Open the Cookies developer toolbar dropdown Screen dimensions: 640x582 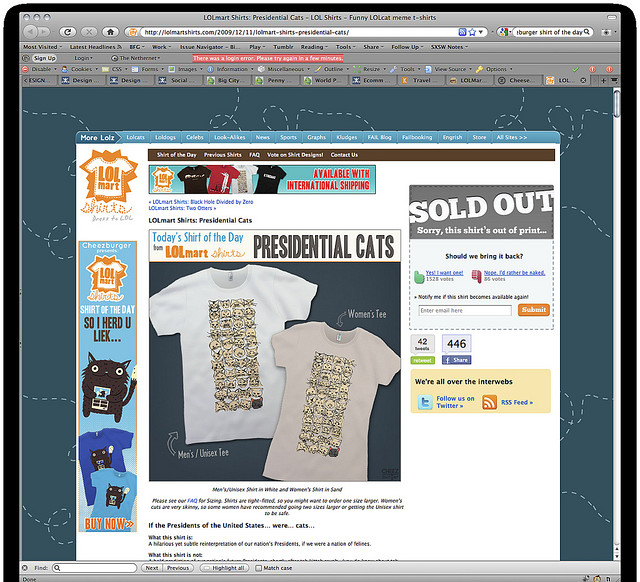(x=80, y=69)
